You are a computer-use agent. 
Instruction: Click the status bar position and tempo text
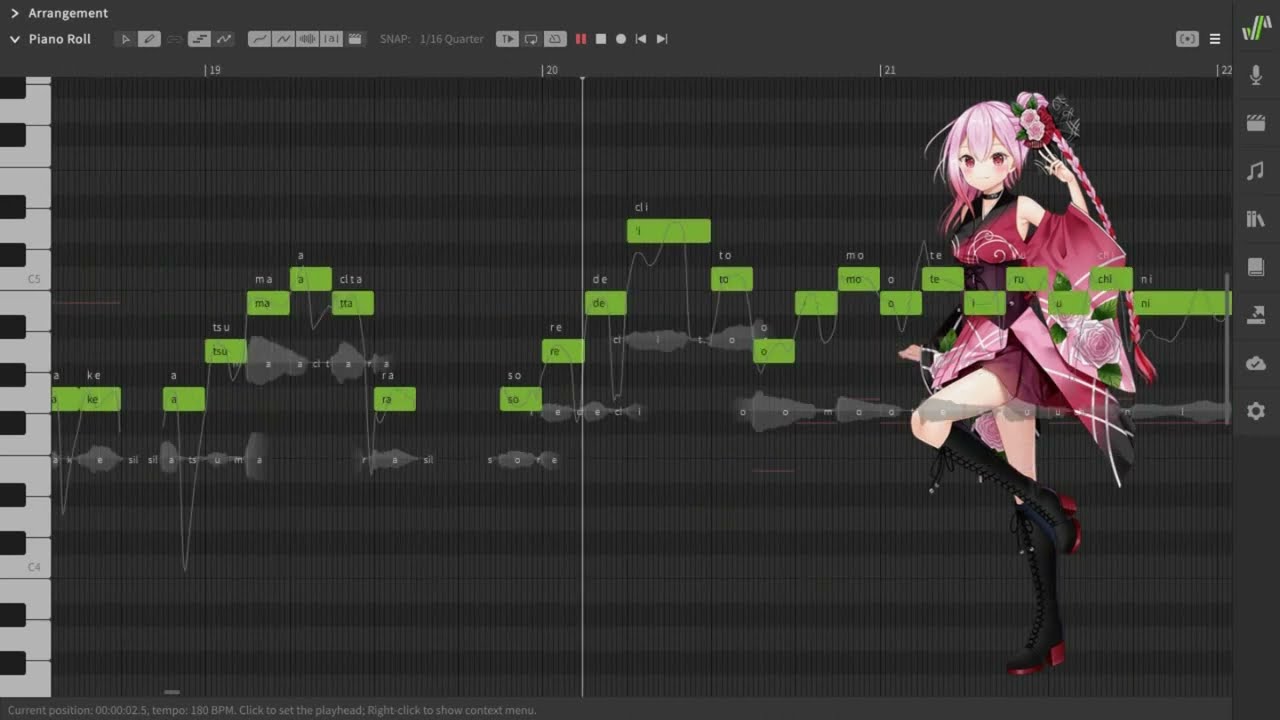pyautogui.click(x=272, y=710)
